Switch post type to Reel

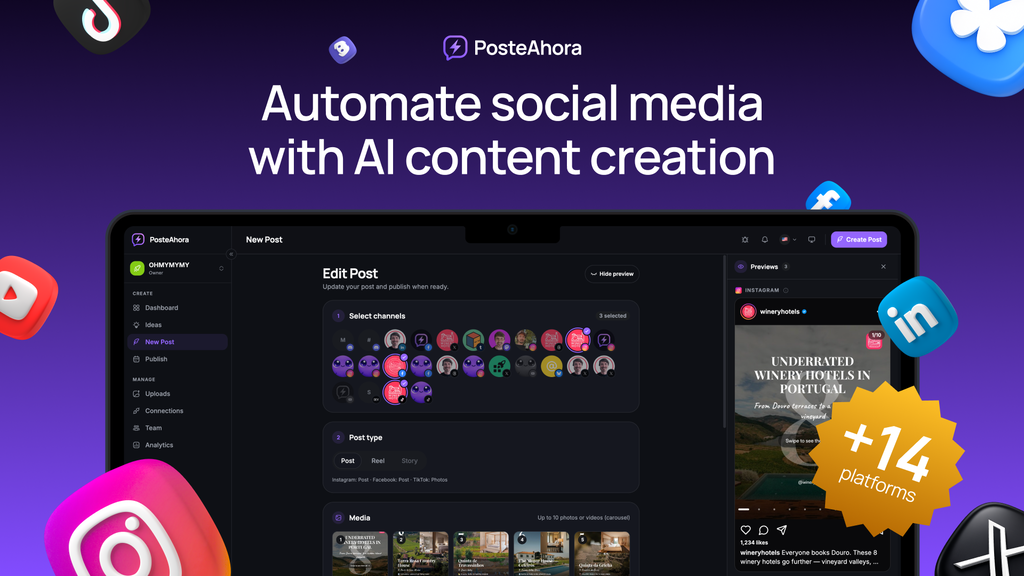pos(377,460)
